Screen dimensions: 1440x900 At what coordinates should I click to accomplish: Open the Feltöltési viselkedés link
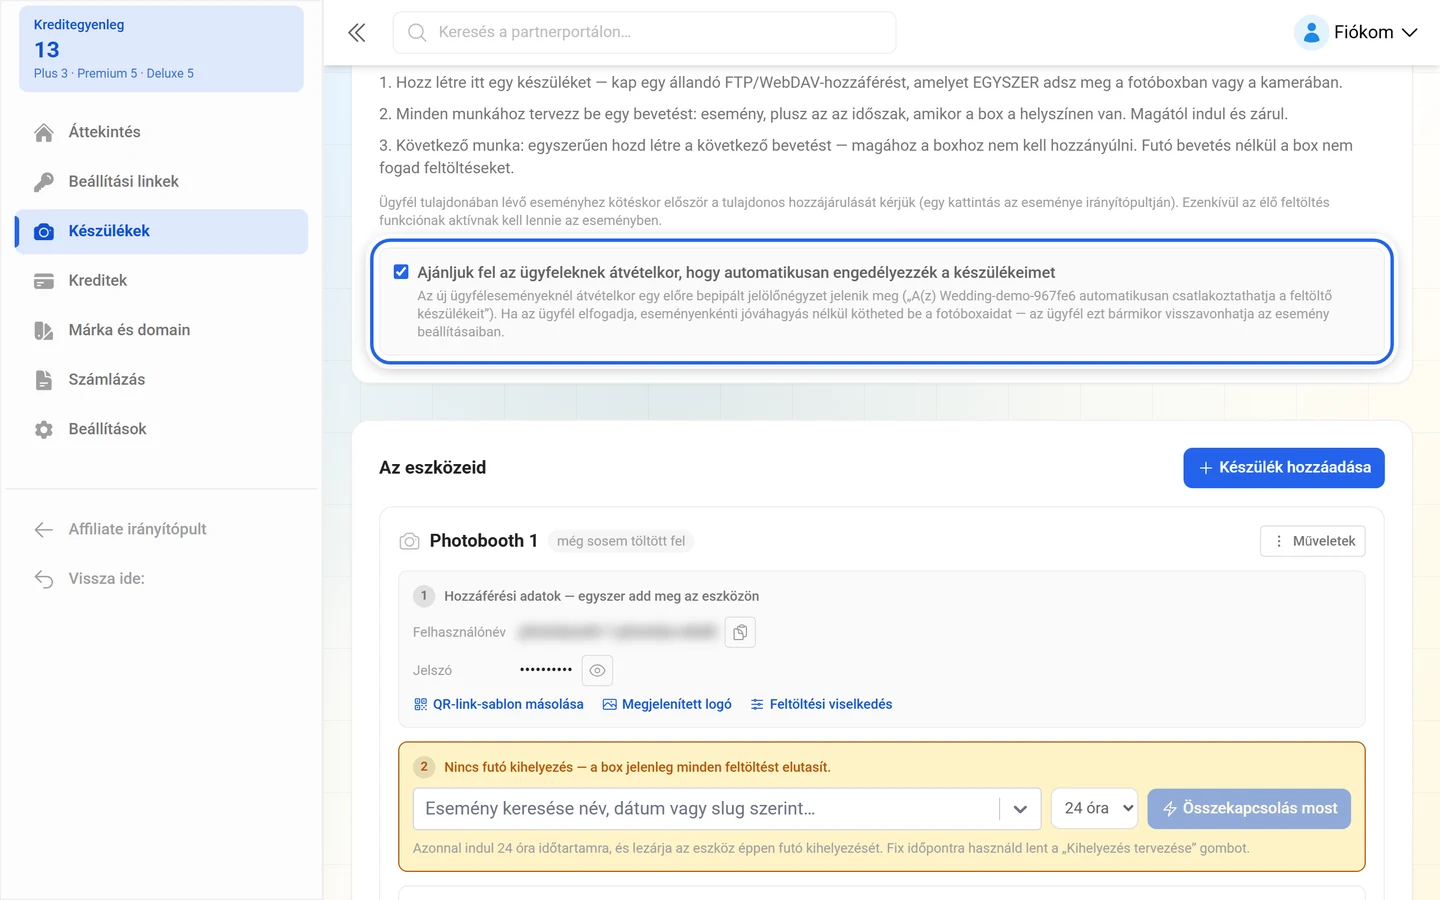[821, 705]
